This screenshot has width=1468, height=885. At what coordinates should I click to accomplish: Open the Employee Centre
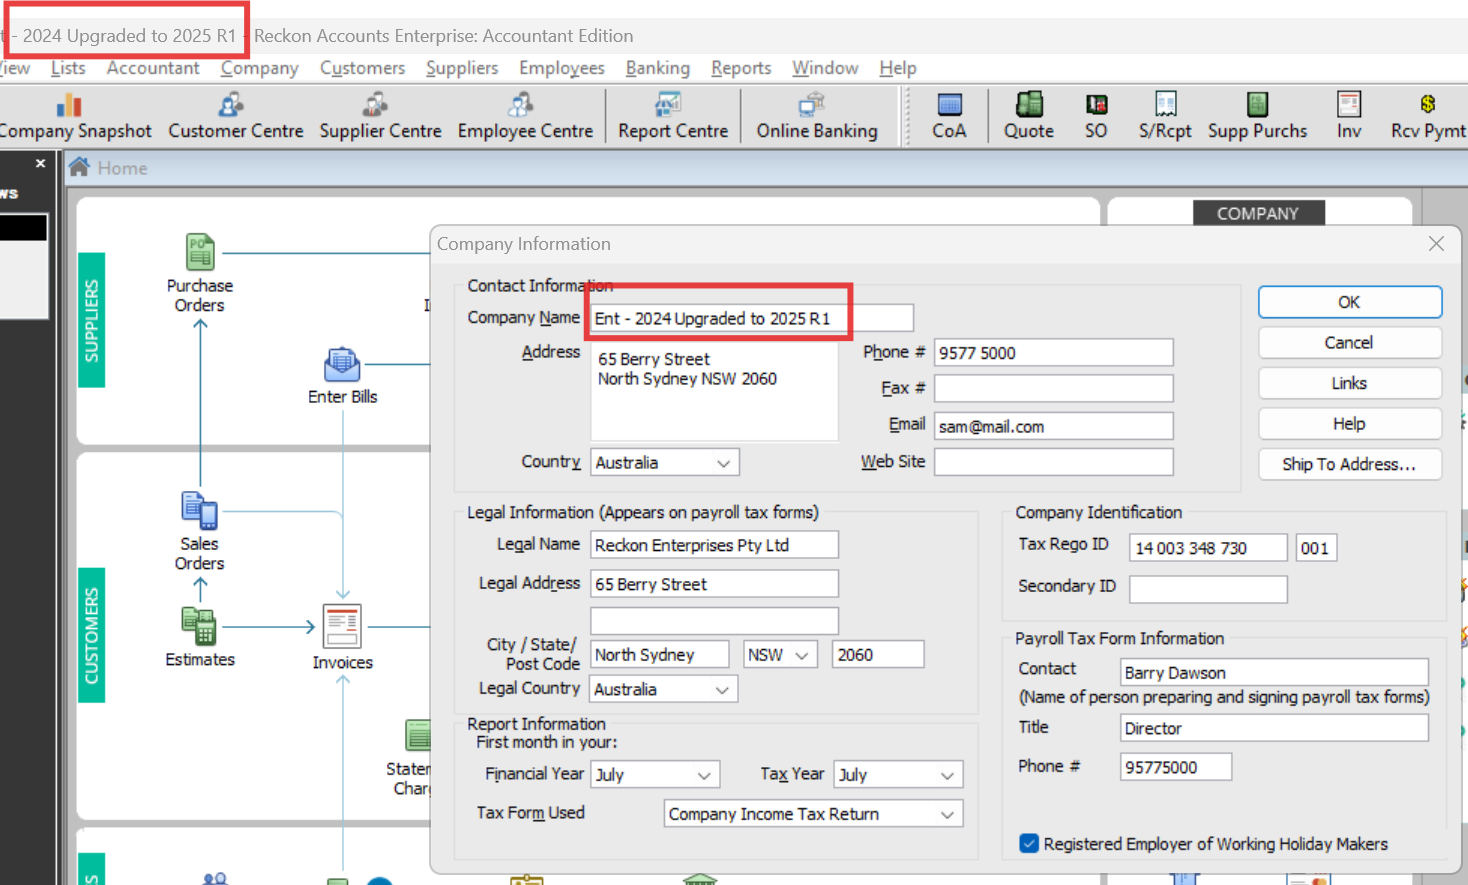click(x=525, y=117)
